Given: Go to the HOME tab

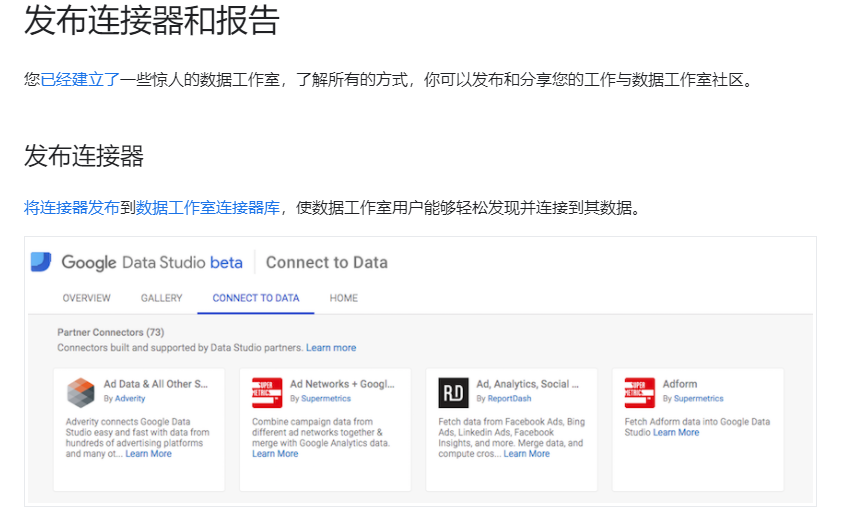Looking at the screenshot, I should [x=343, y=298].
